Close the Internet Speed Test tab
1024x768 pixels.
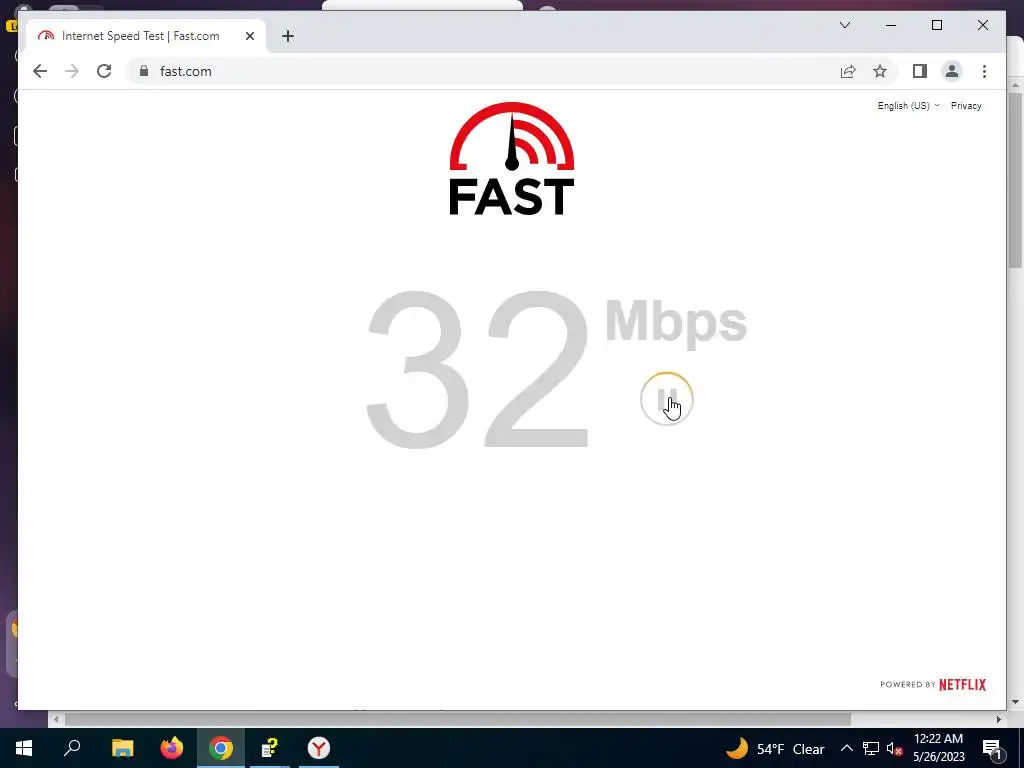pyautogui.click(x=249, y=36)
